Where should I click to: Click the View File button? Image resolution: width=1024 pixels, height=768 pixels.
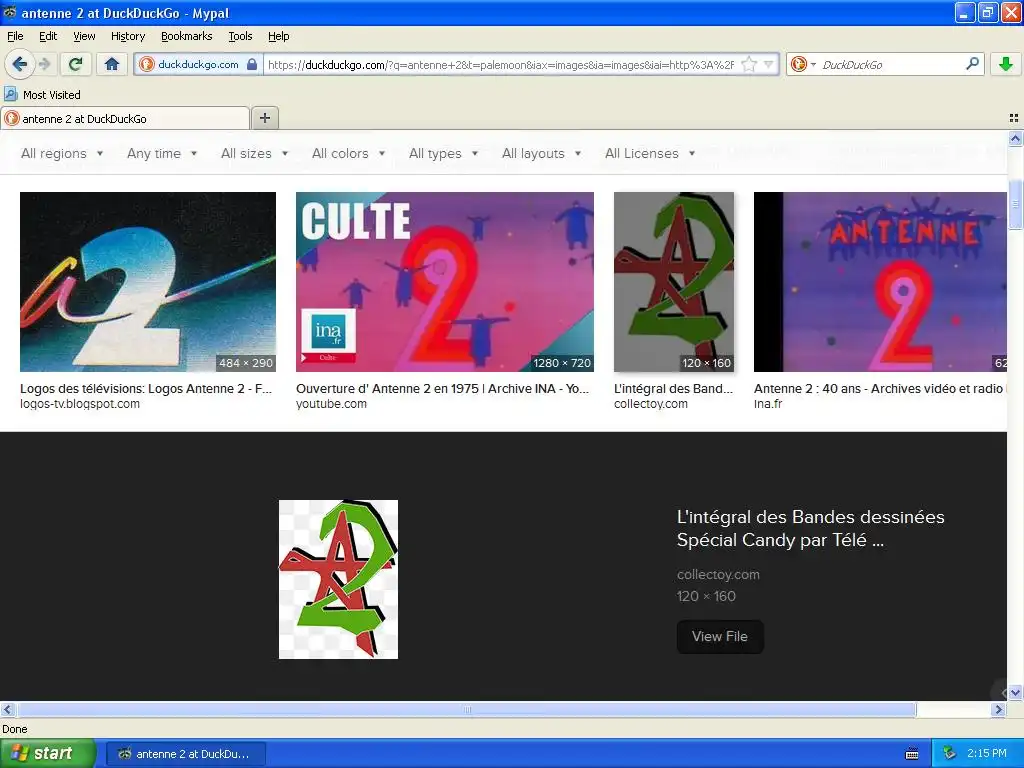tap(720, 636)
